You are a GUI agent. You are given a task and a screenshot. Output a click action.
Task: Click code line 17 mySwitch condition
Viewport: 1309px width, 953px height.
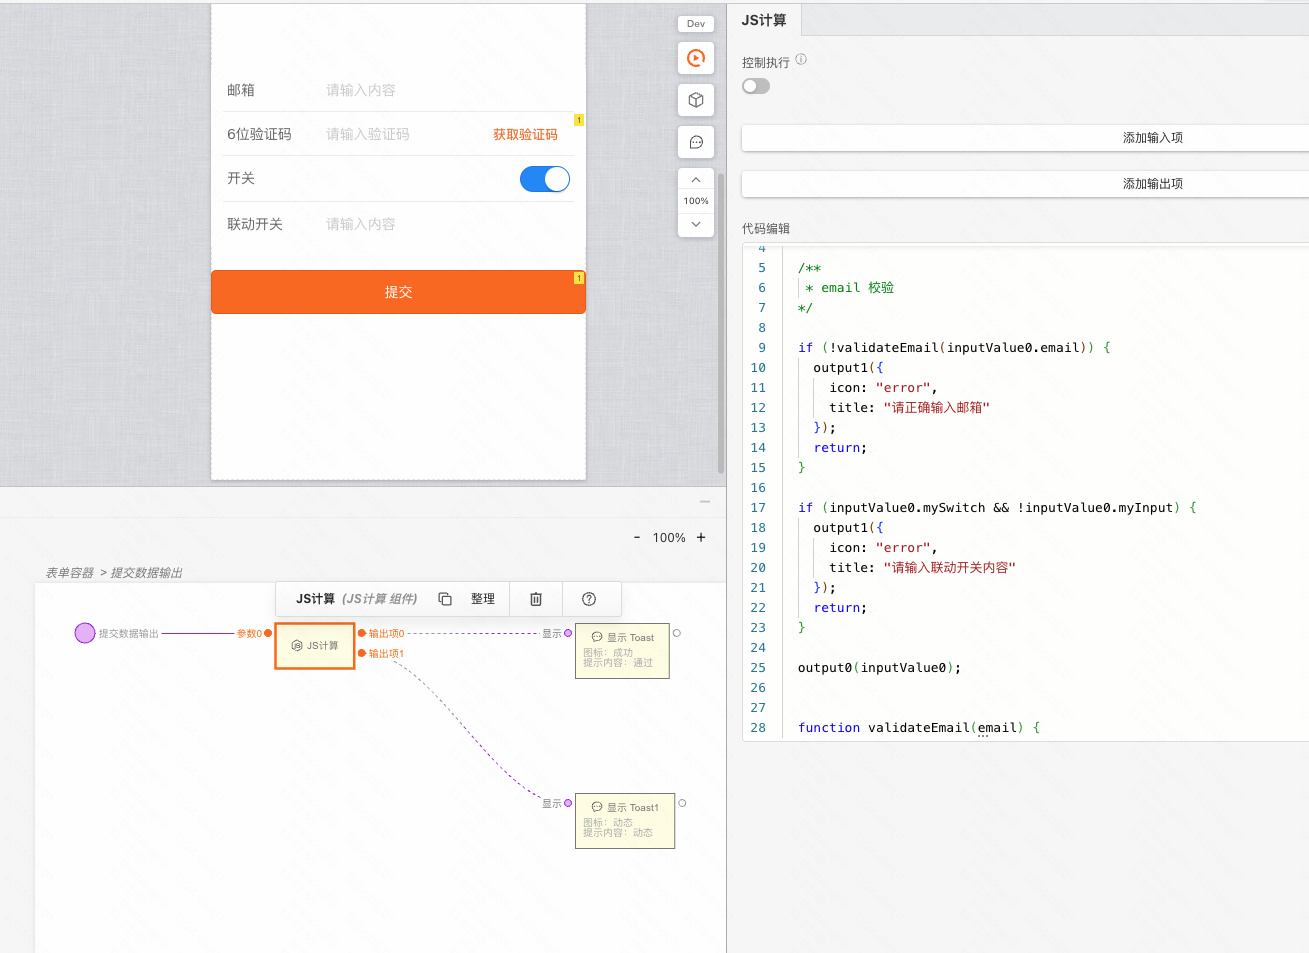pos(997,508)
